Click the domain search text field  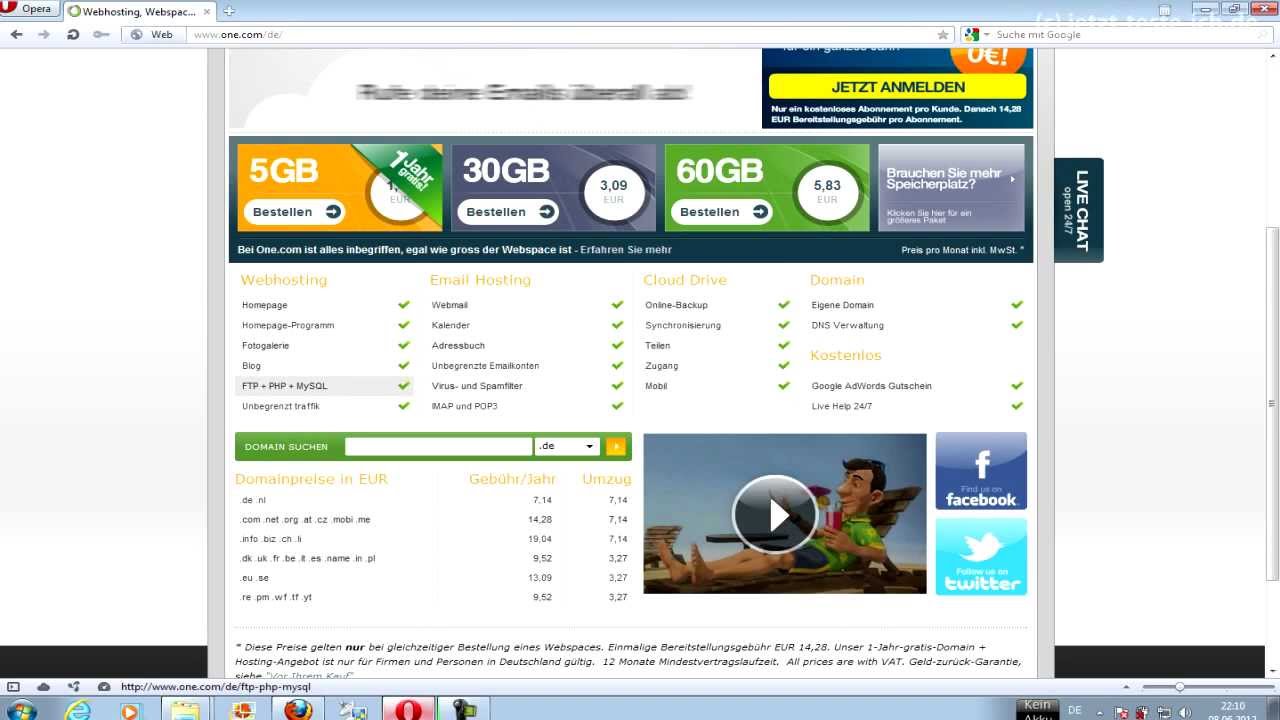pos(438,446)
